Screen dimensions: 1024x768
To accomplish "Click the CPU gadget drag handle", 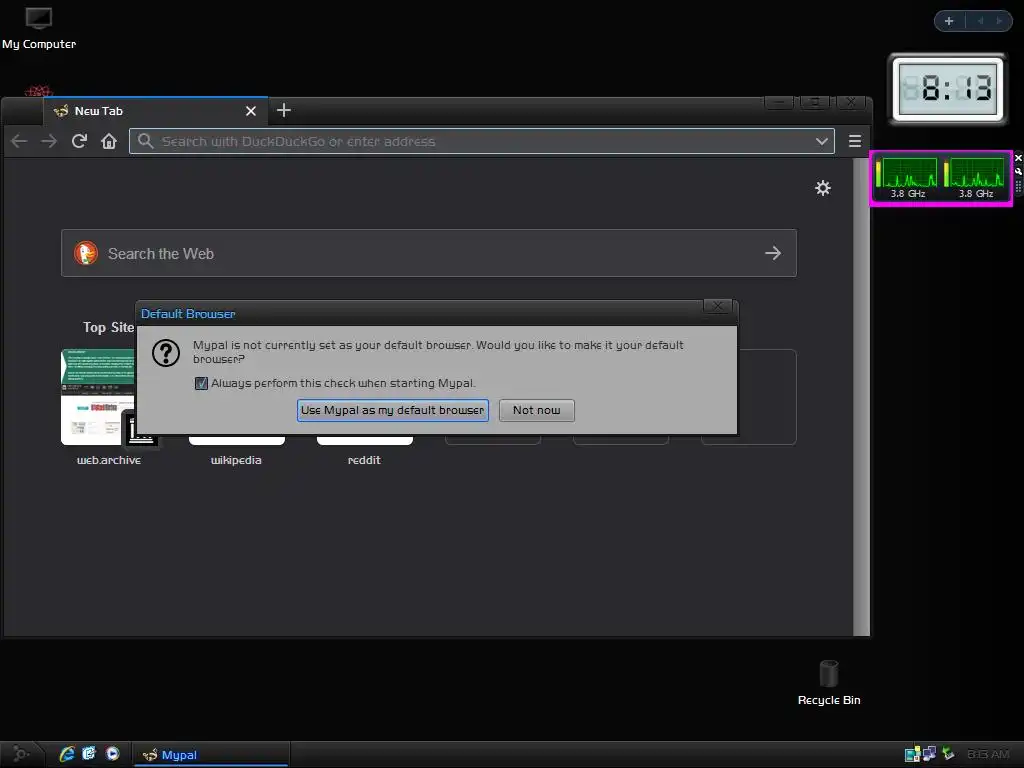I will coord(1018,186).
